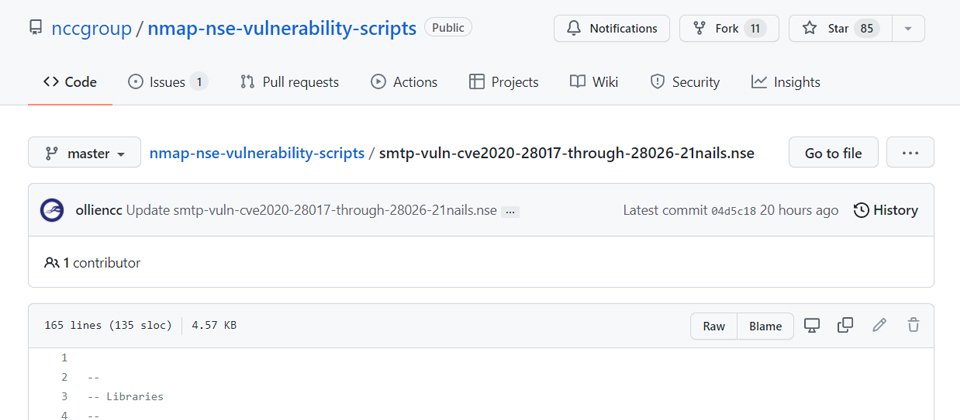Click the Issues count badge 1

click(198, 82)
